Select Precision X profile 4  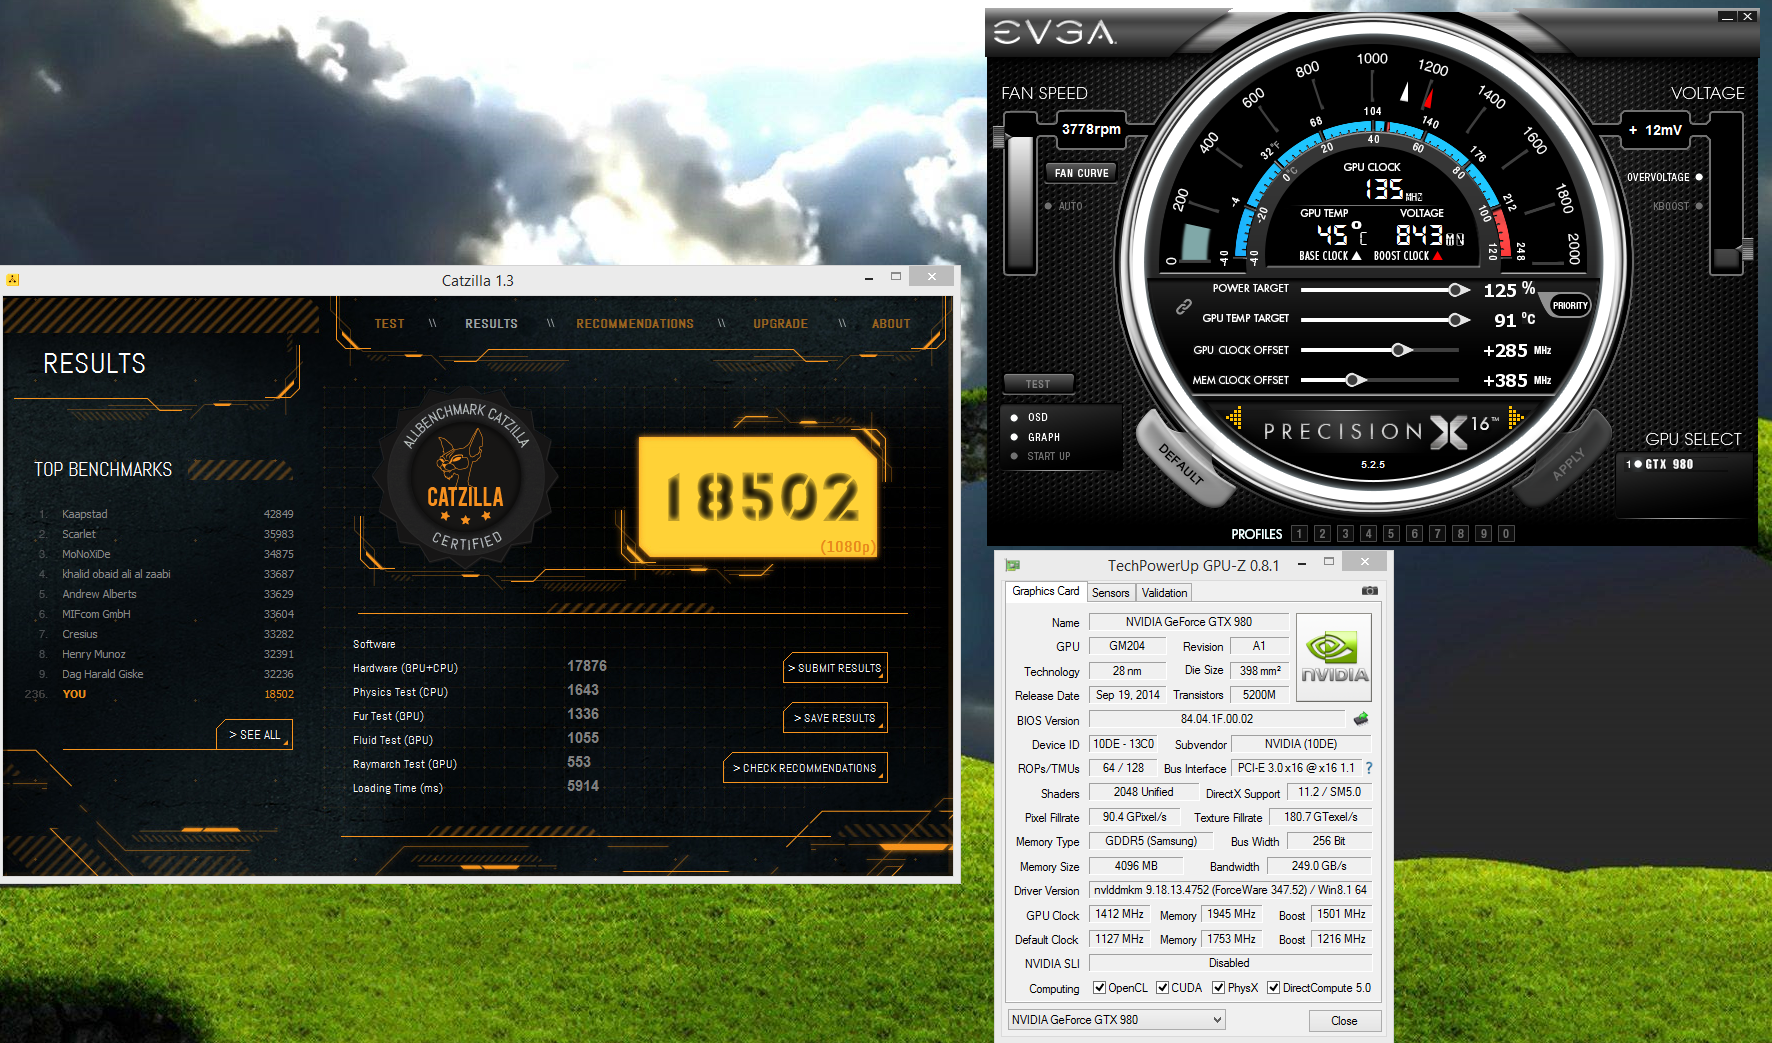pyautogui.click(x=1368, y=534)
